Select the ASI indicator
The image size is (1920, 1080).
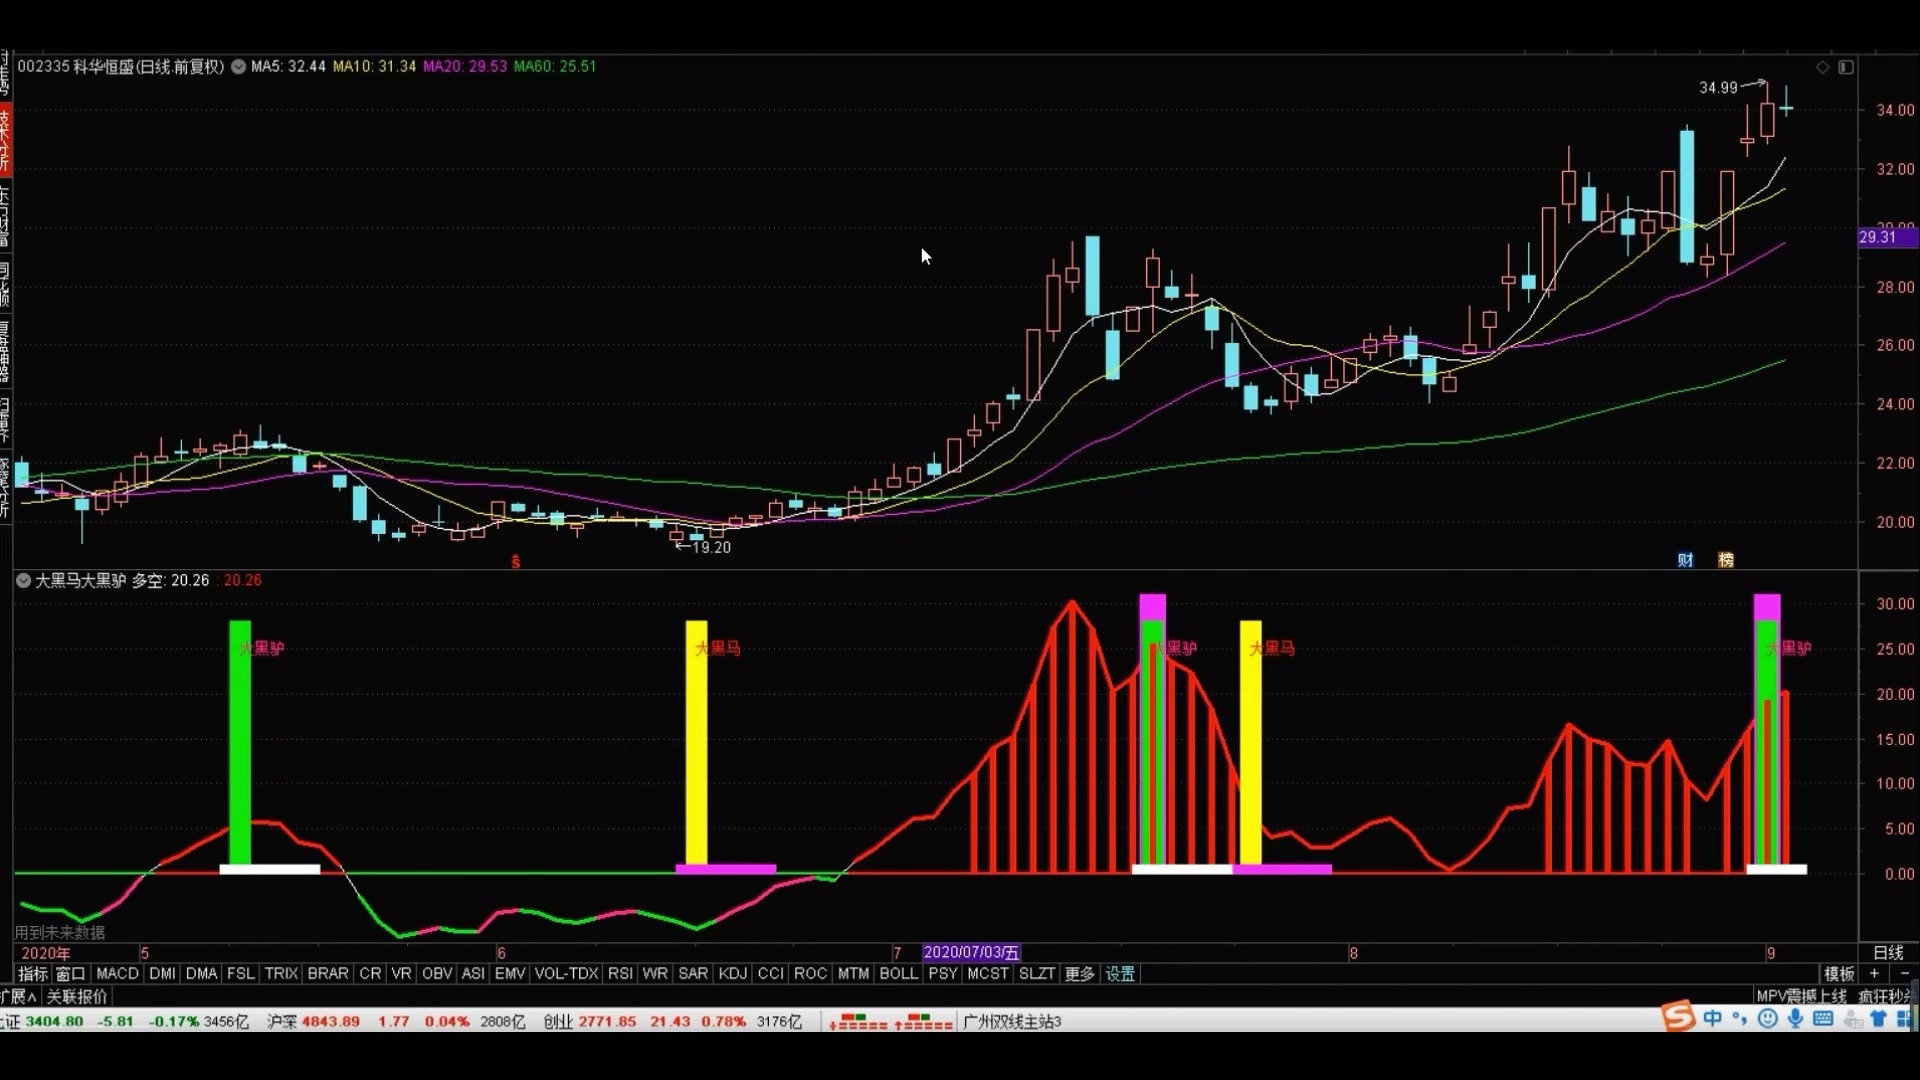[x=473, y=973]
